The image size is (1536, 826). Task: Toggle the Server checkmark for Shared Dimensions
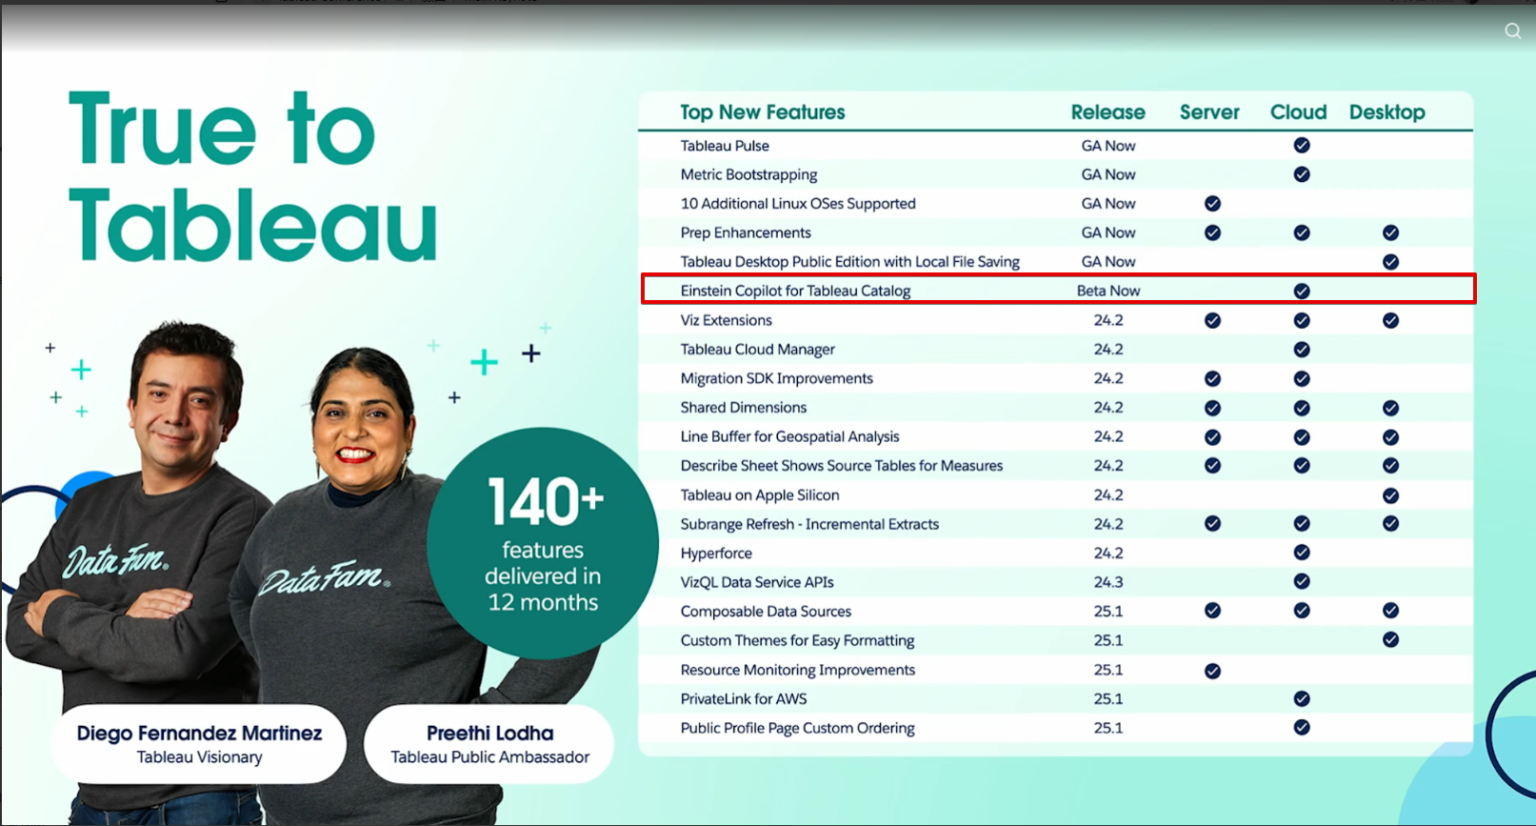(x=1211, y=407)
